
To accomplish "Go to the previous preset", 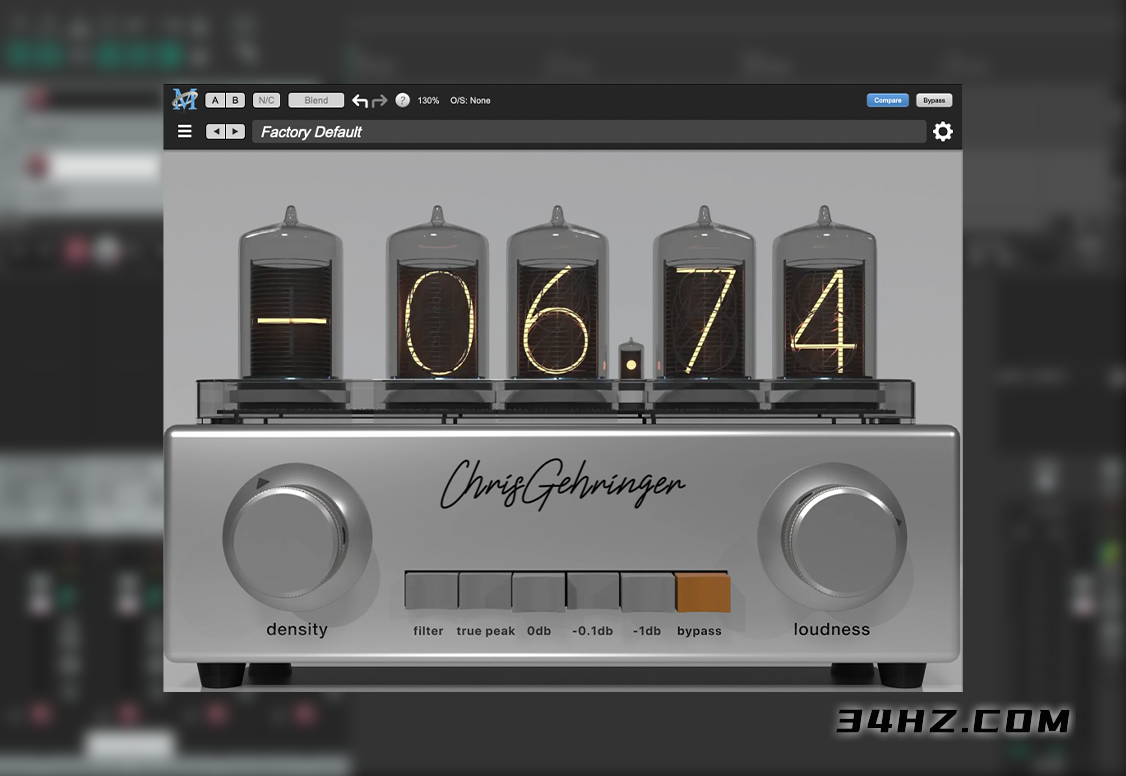I will coord(215,131).
